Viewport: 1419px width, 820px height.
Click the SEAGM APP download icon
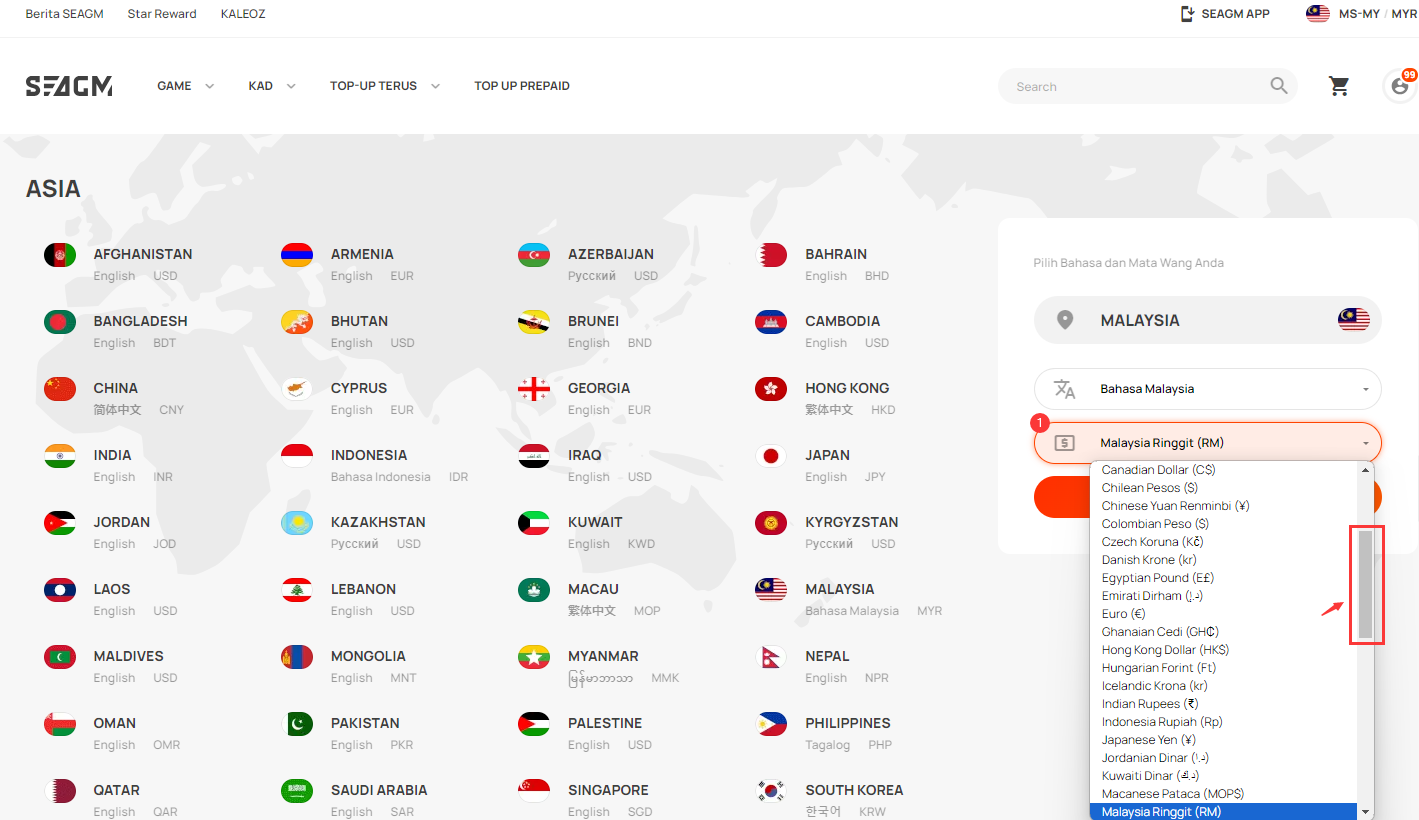(1188, 14)
